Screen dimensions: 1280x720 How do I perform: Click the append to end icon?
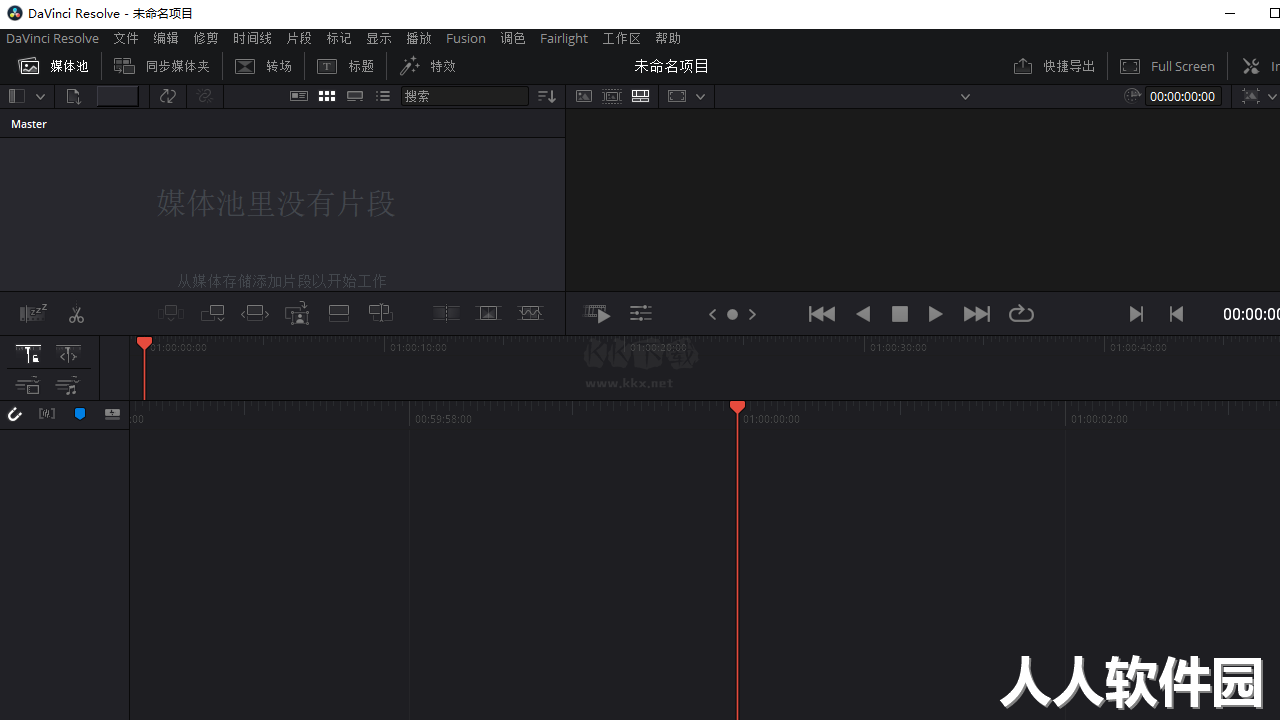(x=213, y=314)
